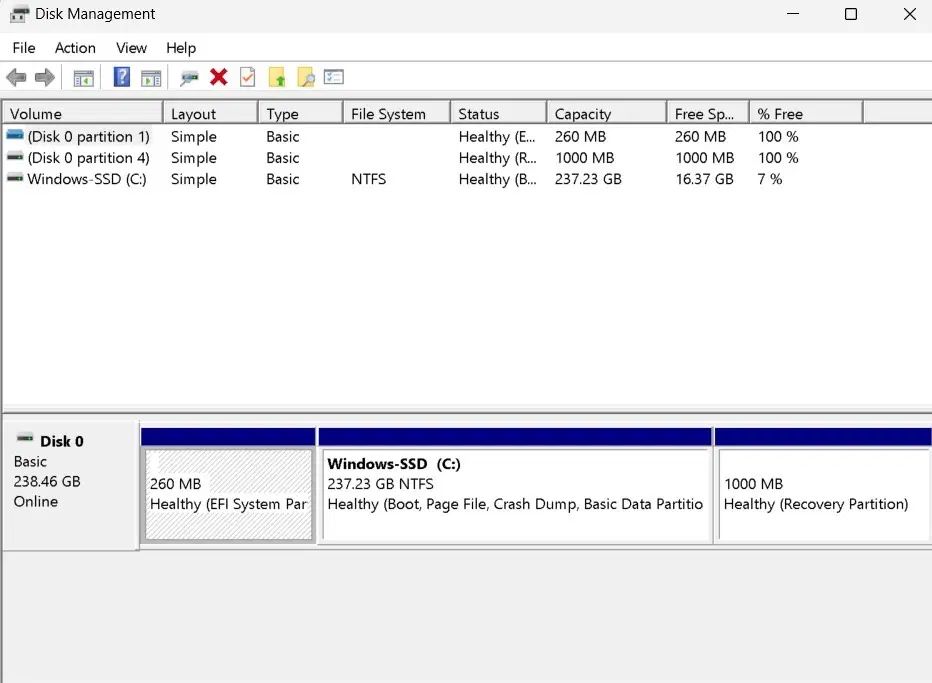Click the Properties checkmark page icon
932x683 pixels.
247,77
